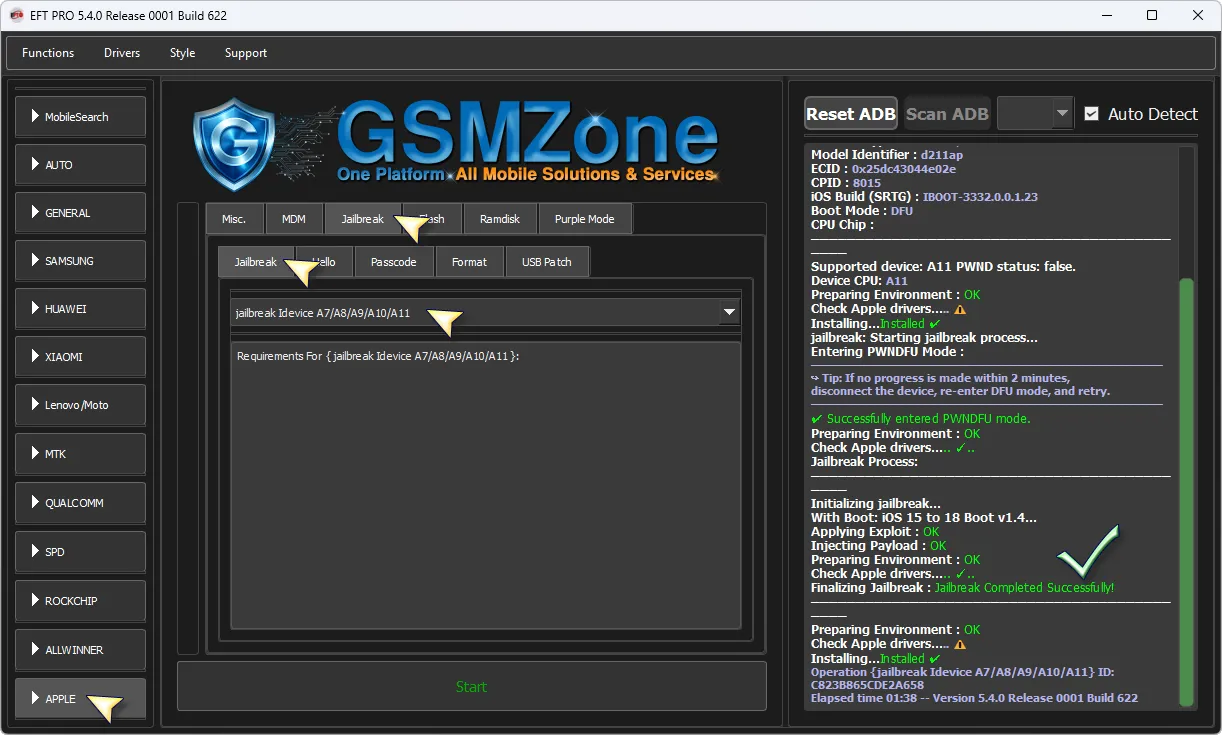Open the jailbreak Idevice method dropdown
Screen dimensions: 1222x735
pyautogui.click(x=729, y=313)
